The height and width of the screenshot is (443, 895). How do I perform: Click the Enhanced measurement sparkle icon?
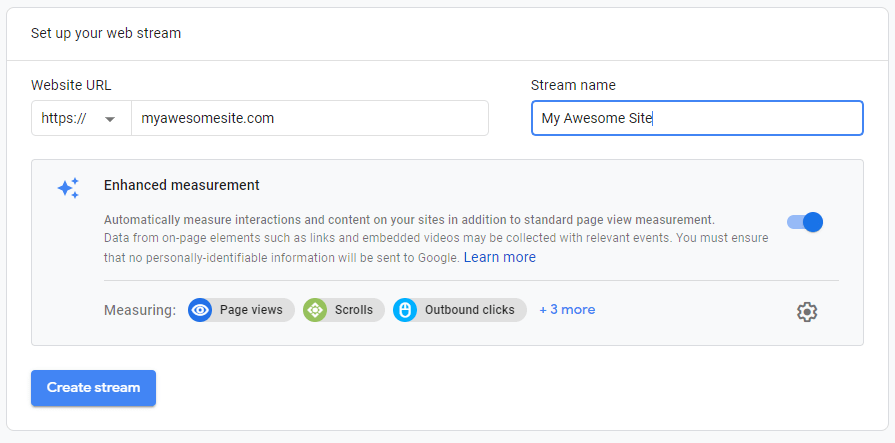click(68, 188)
